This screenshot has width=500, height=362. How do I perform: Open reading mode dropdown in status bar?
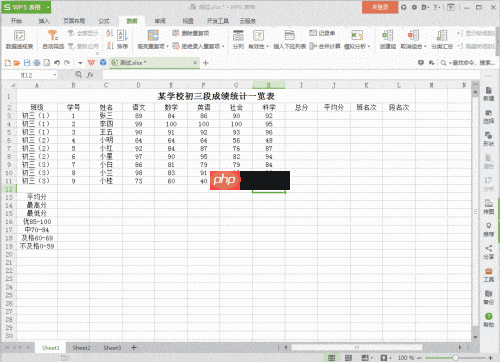(x=390, y=358)
